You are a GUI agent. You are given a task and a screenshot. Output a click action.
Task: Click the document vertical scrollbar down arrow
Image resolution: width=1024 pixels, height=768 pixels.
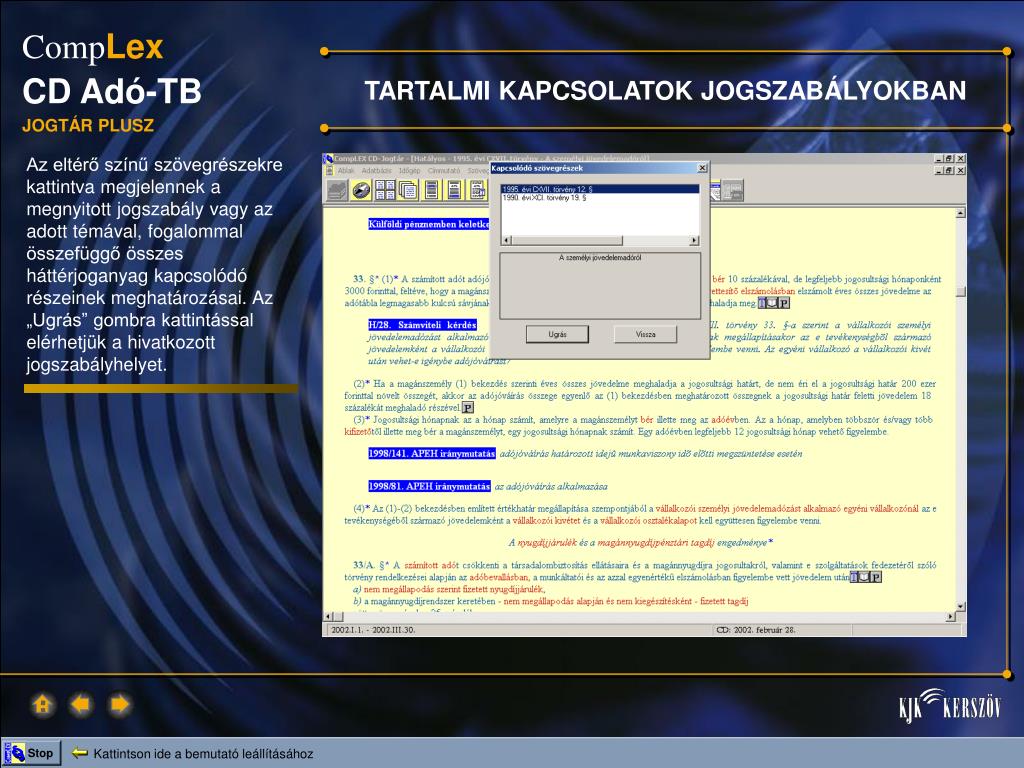961,607
